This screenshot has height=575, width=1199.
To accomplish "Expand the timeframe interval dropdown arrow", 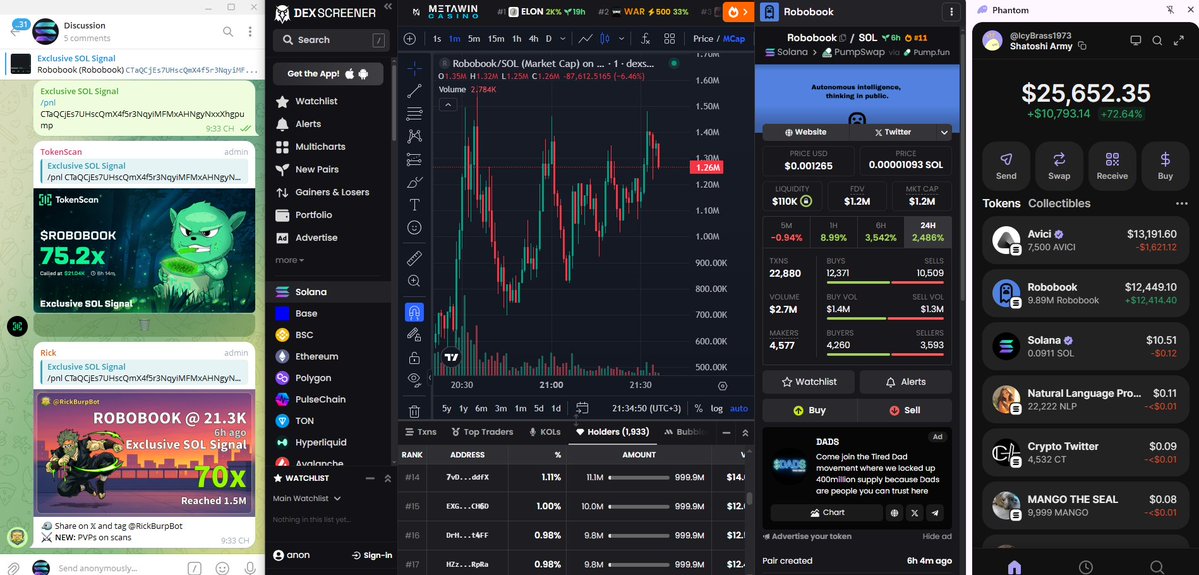I will tap(563, 38).
